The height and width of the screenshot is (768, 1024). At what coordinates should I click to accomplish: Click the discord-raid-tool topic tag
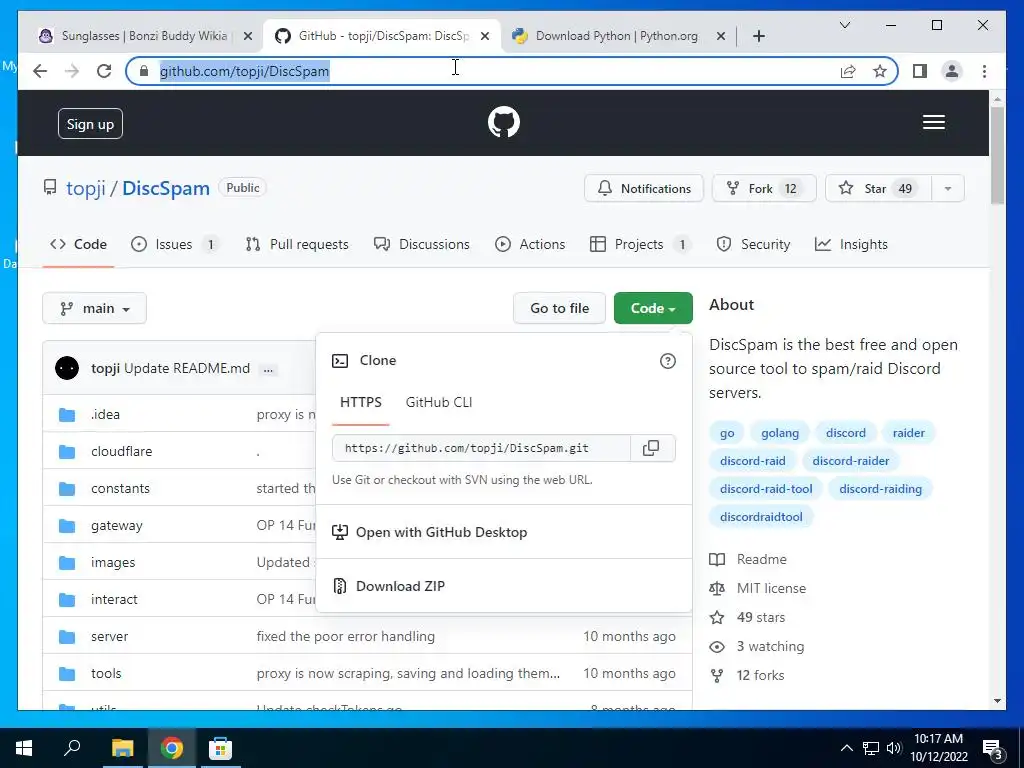tap(766, 488)
